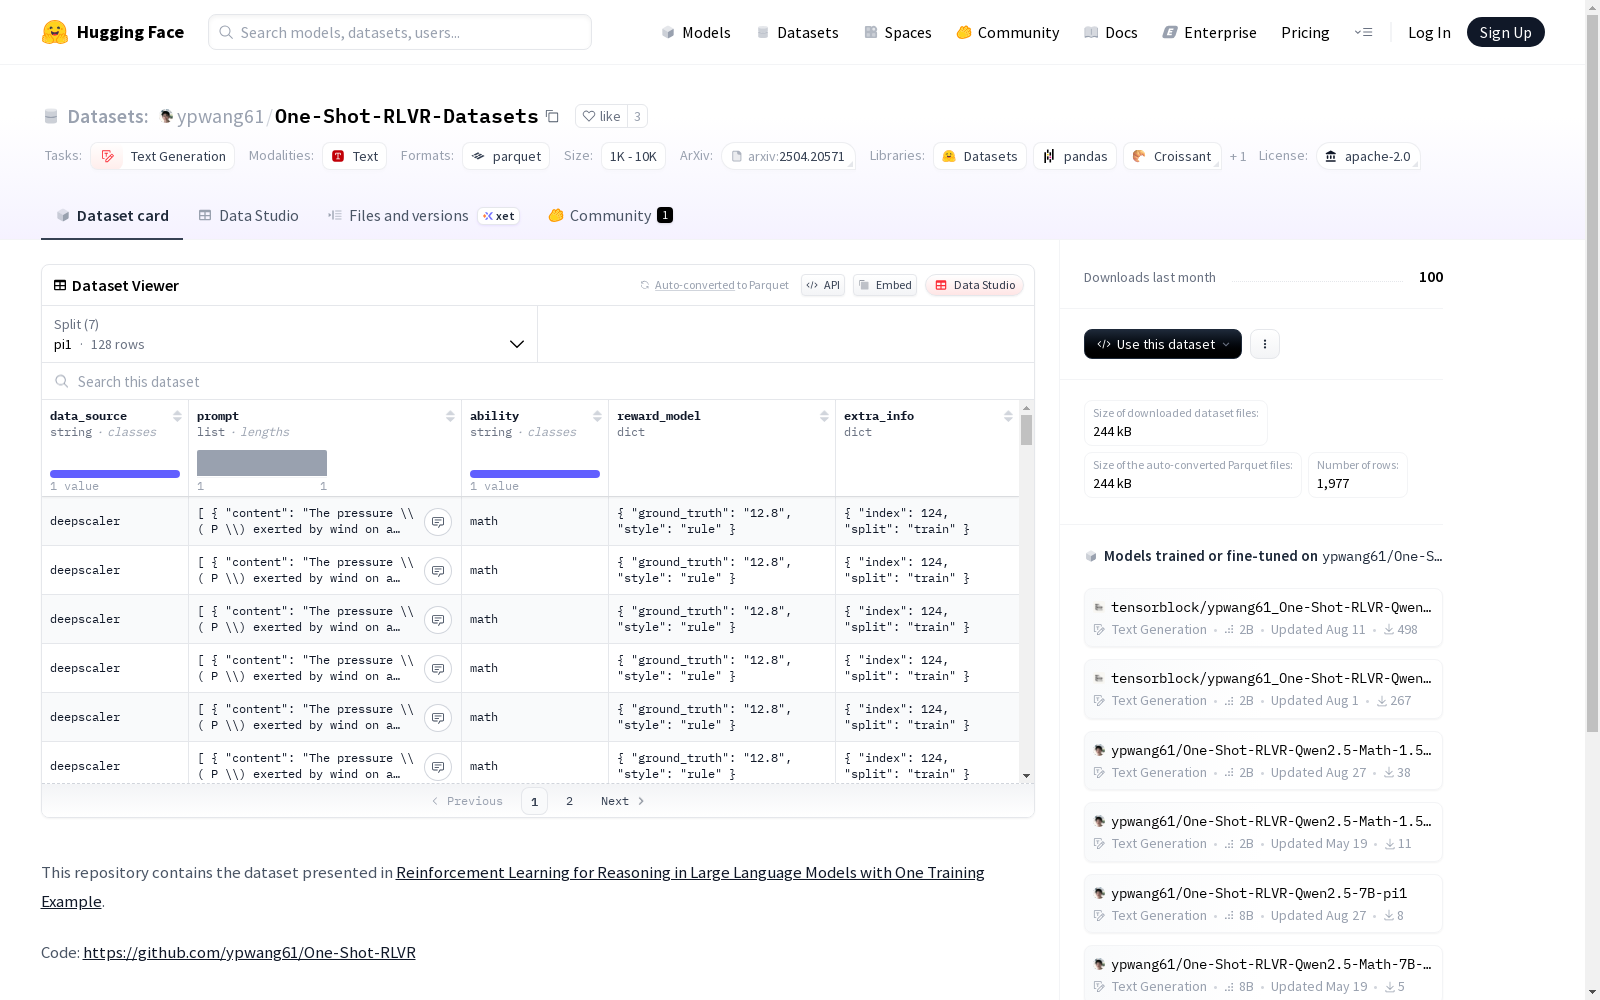The height and width of the screenshot is (1000, 1600).
Task: Open comment icon in third prompt row
Action: click(x=438, y=620)
